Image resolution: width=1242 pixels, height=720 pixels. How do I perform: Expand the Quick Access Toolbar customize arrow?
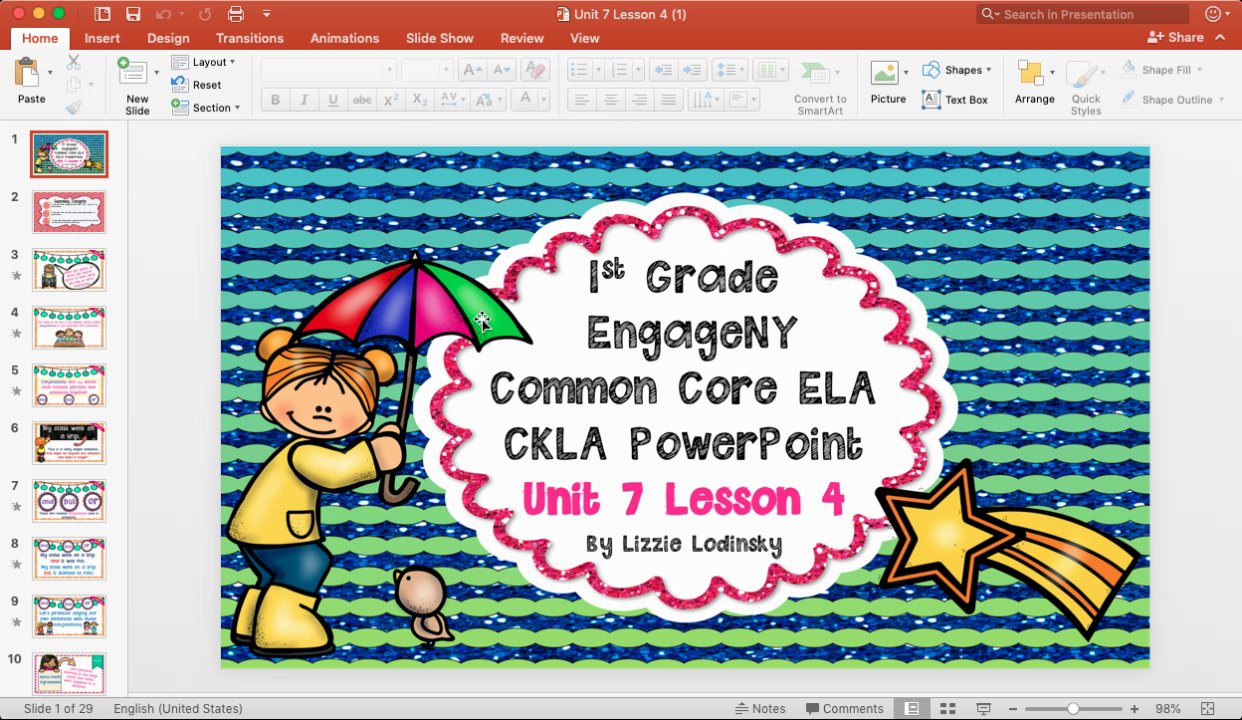point(266,14)
